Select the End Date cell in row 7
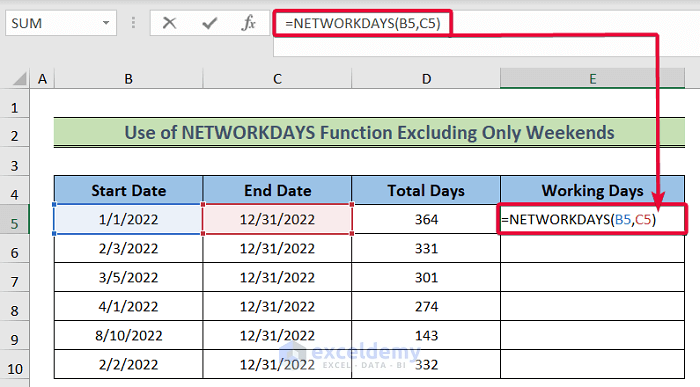 [277, 277]
